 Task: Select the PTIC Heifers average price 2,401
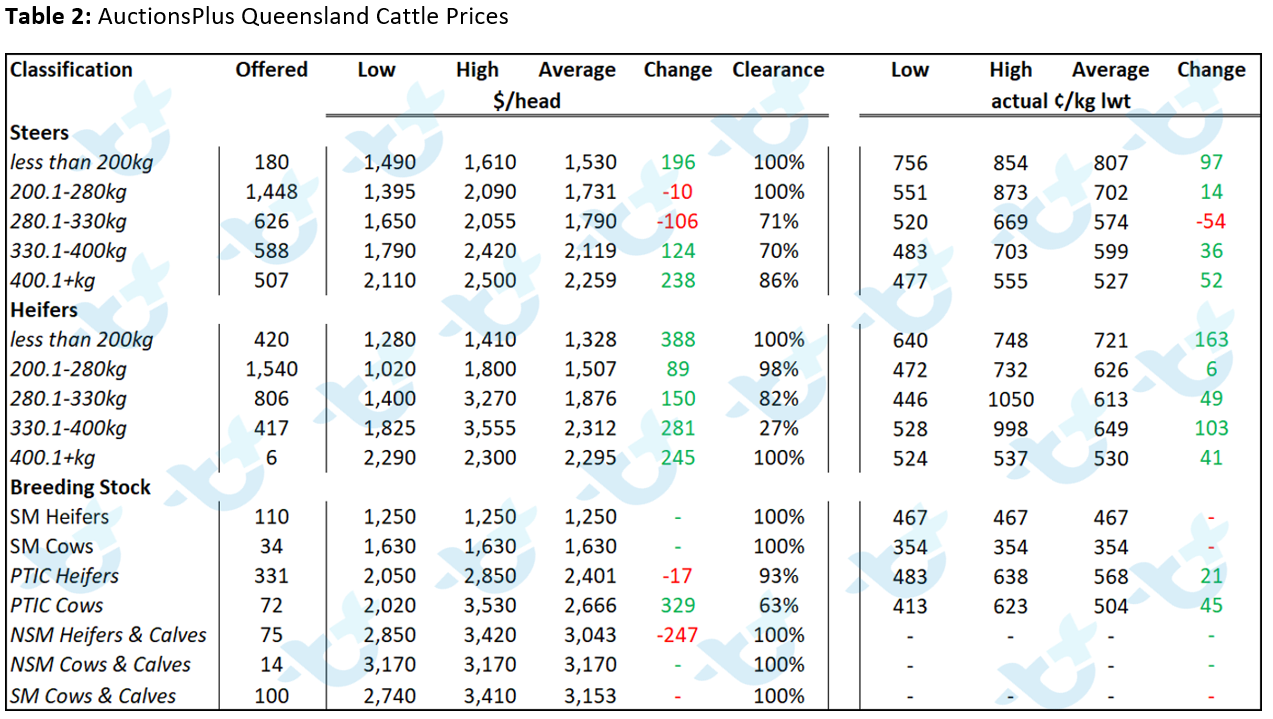click(x=591, y=576)
